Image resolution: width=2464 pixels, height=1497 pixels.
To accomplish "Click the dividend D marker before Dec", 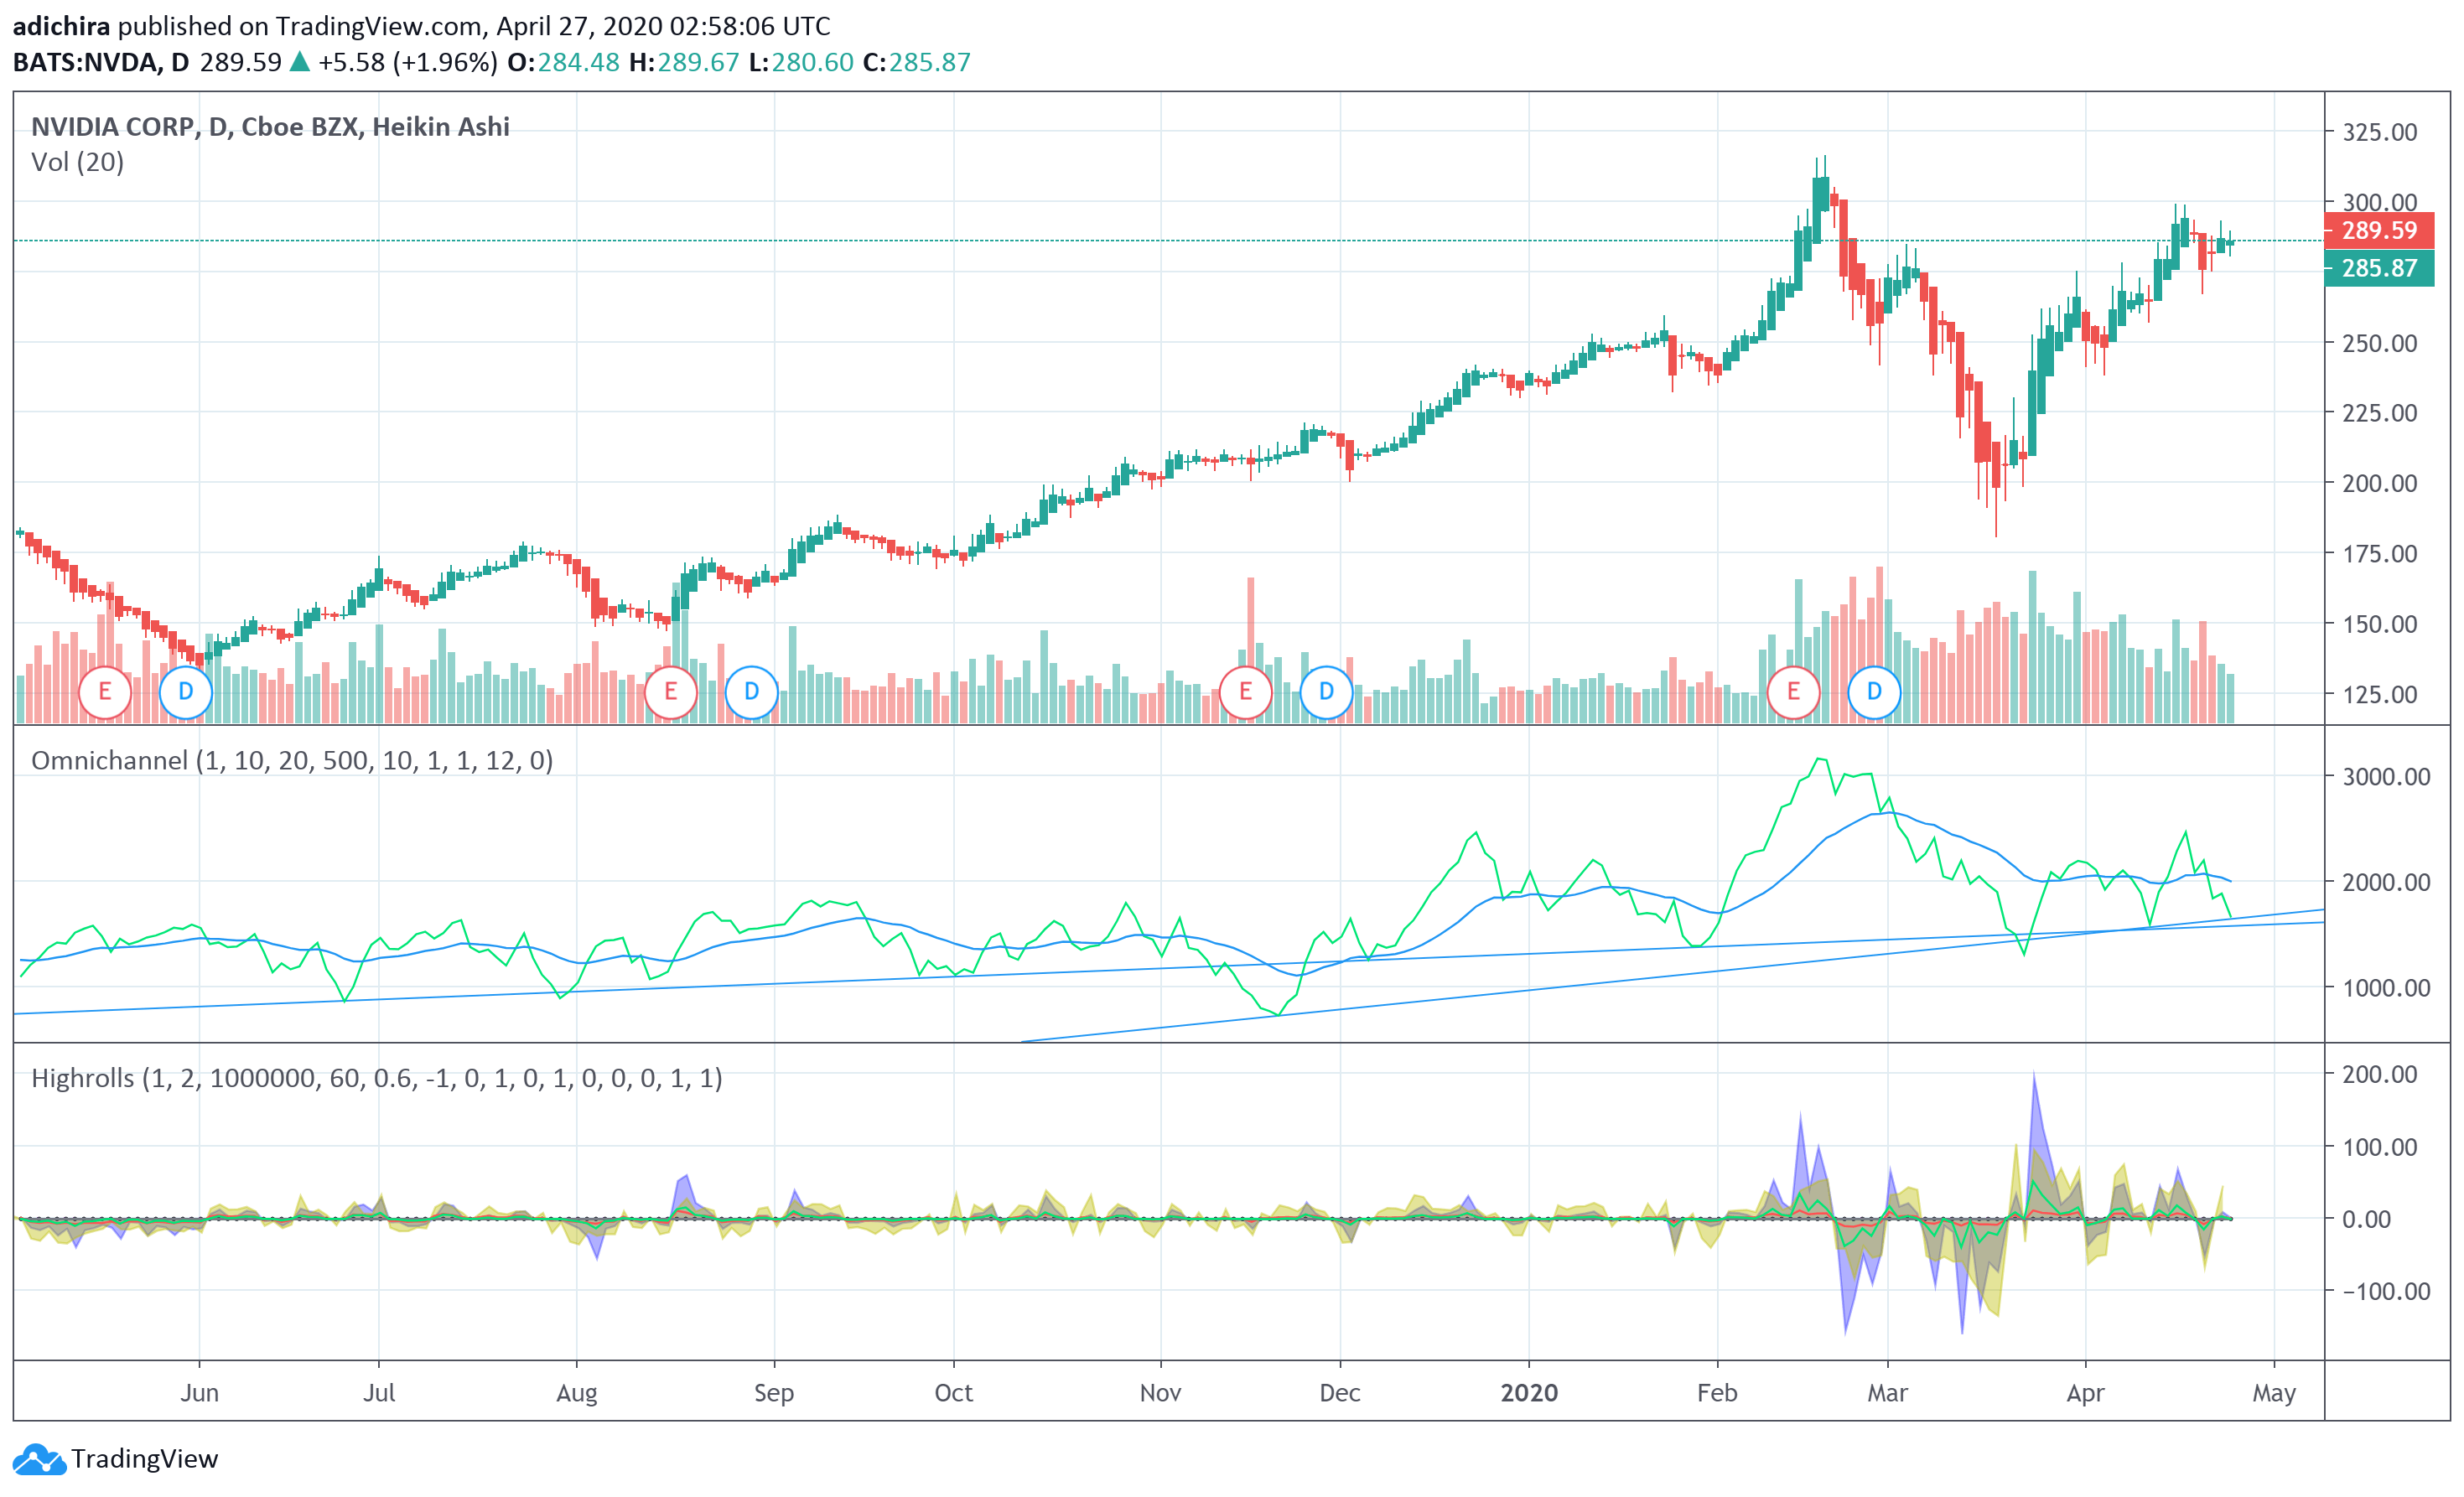I will pos(1326,692).
